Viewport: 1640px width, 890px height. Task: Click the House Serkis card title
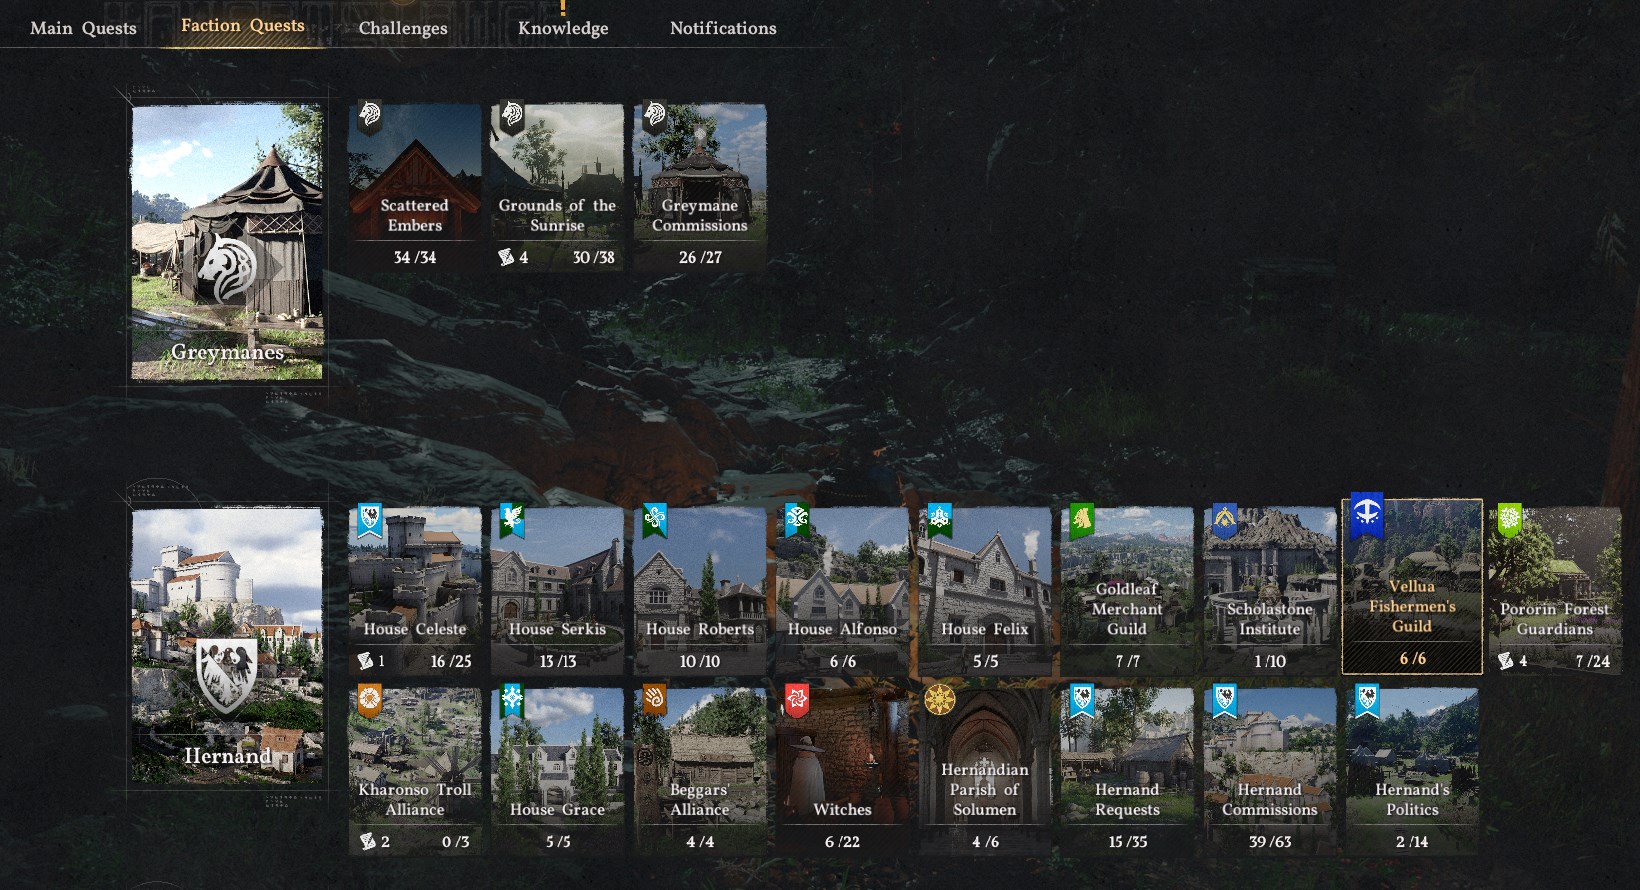point(557,629)
